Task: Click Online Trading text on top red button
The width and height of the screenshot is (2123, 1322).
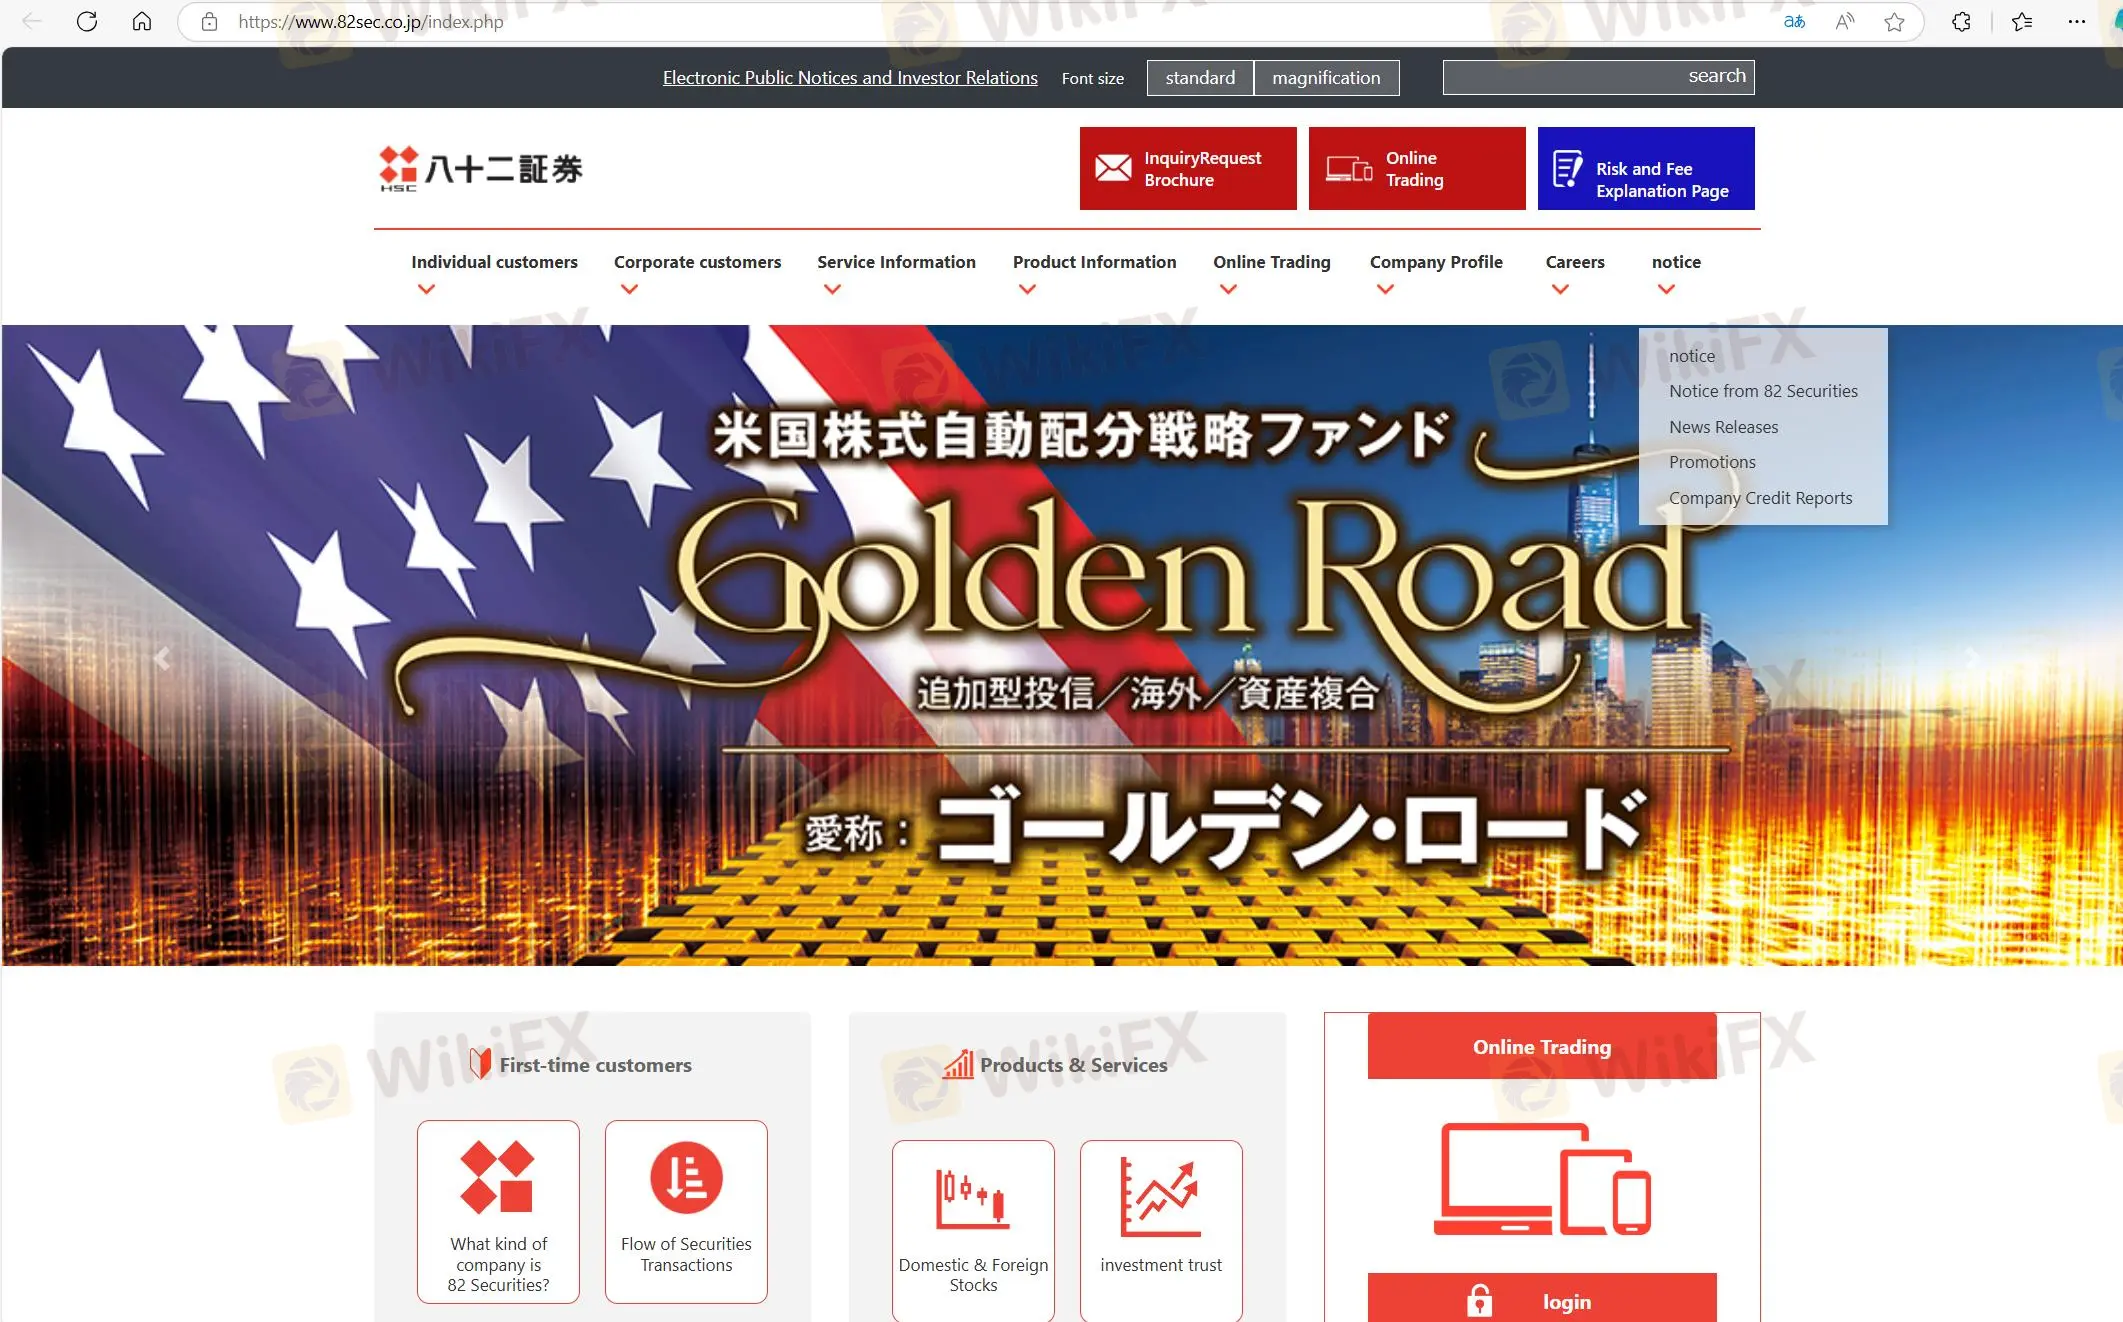Action: (x=1414, y=169)
